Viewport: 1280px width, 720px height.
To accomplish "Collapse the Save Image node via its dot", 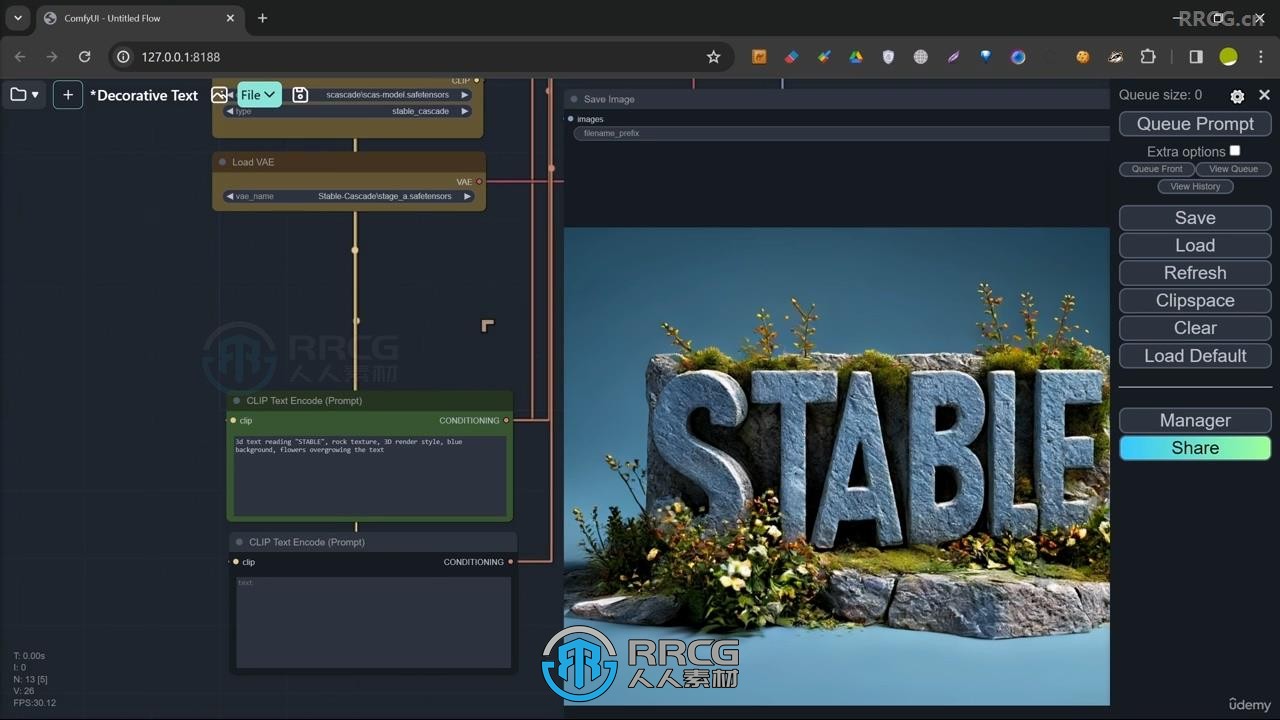I will [x=574, y=99].
